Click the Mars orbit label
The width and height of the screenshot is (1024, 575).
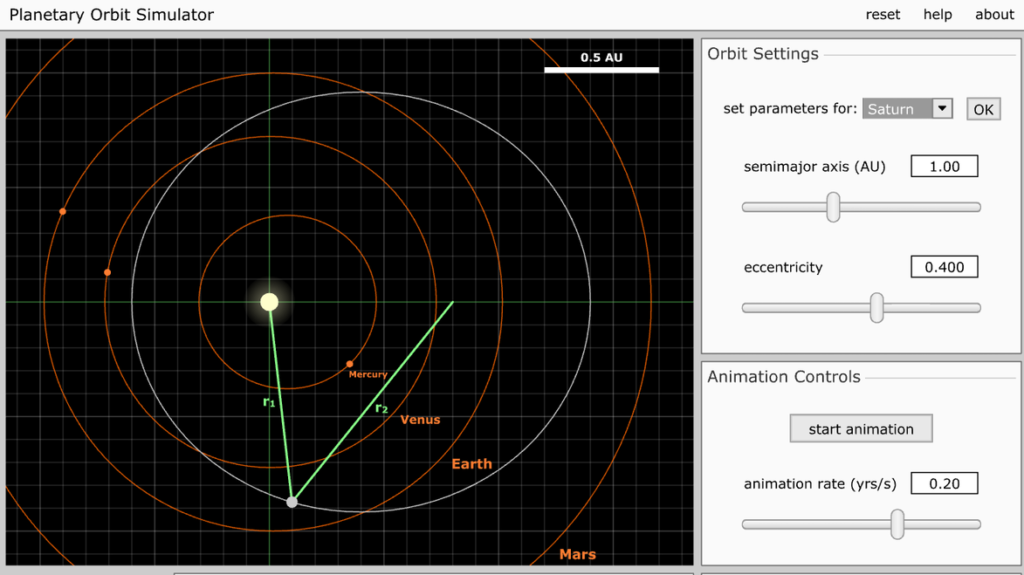[x=577, y=555]
